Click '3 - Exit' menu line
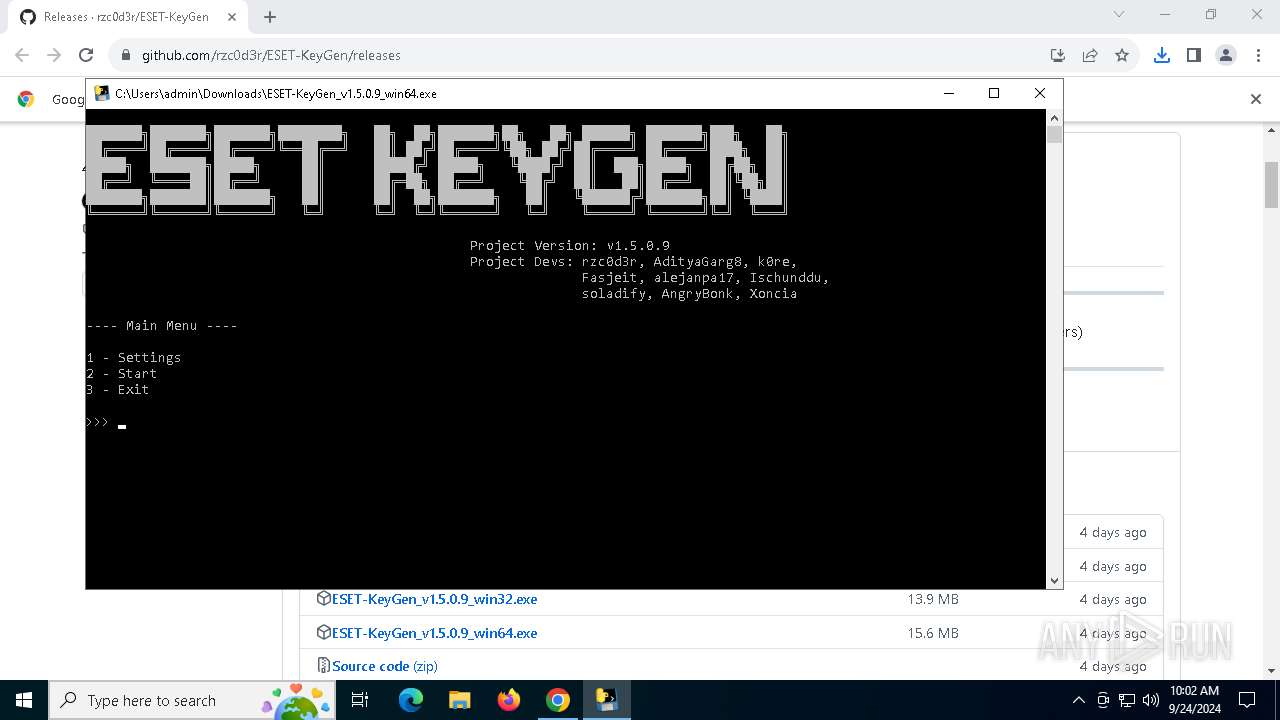The image size is (1280, 720). (x=118, y=390)
